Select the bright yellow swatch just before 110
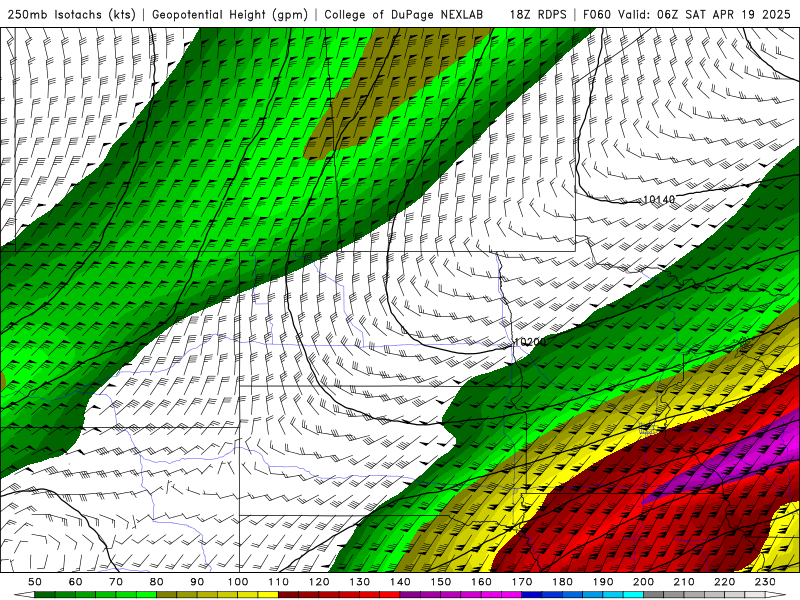The height and width of the screenshot is (600, 800). [x=268, y=595]
